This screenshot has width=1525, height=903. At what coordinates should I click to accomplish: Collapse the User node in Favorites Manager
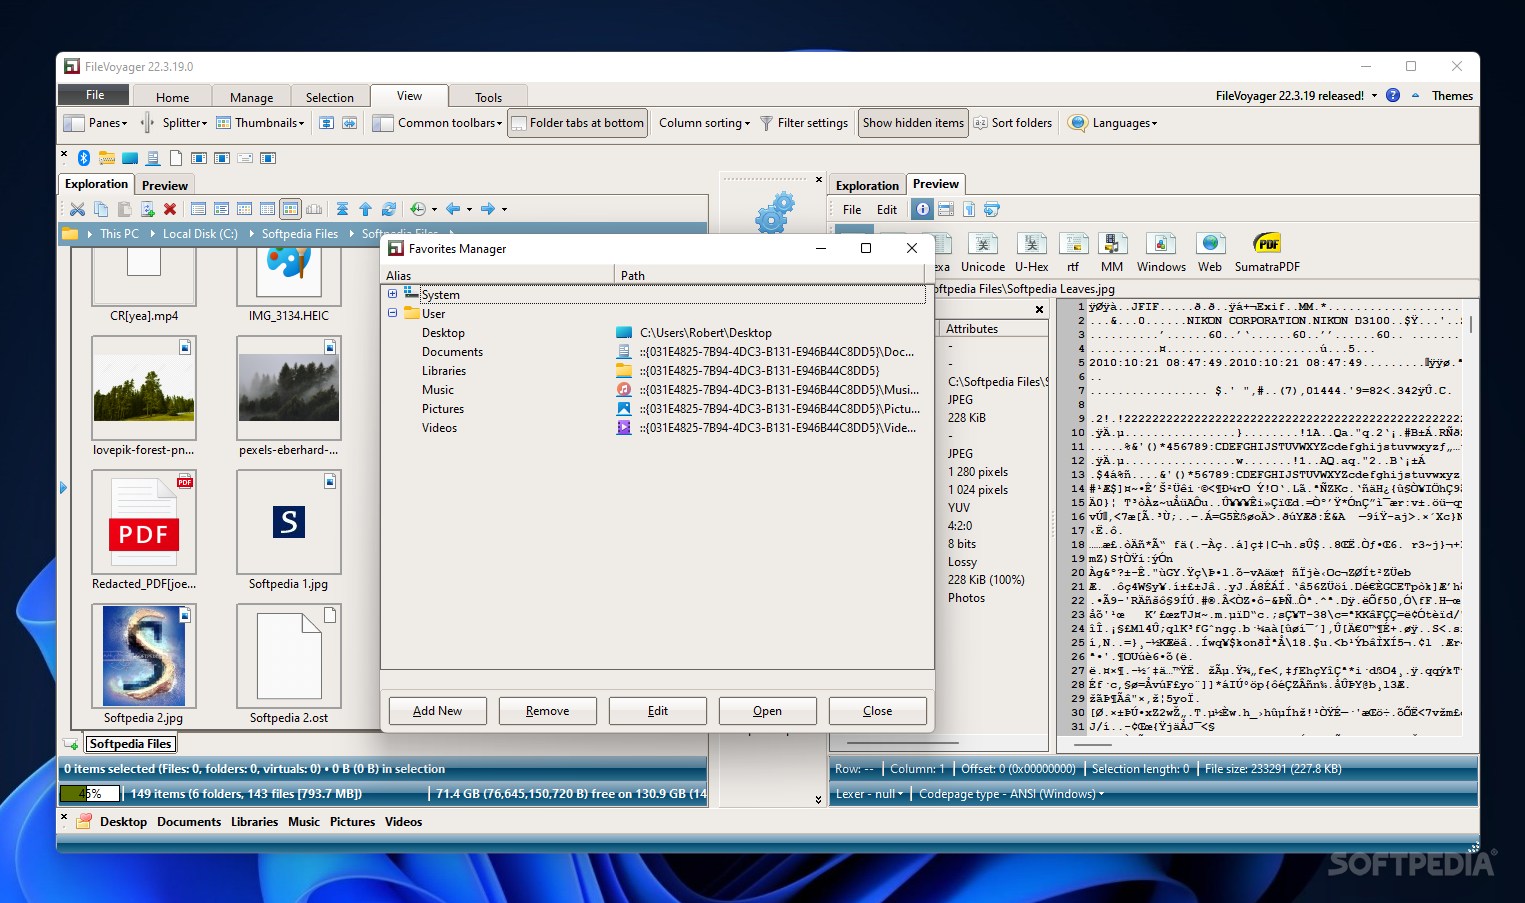pyautogui.click(x=393, y=313)
